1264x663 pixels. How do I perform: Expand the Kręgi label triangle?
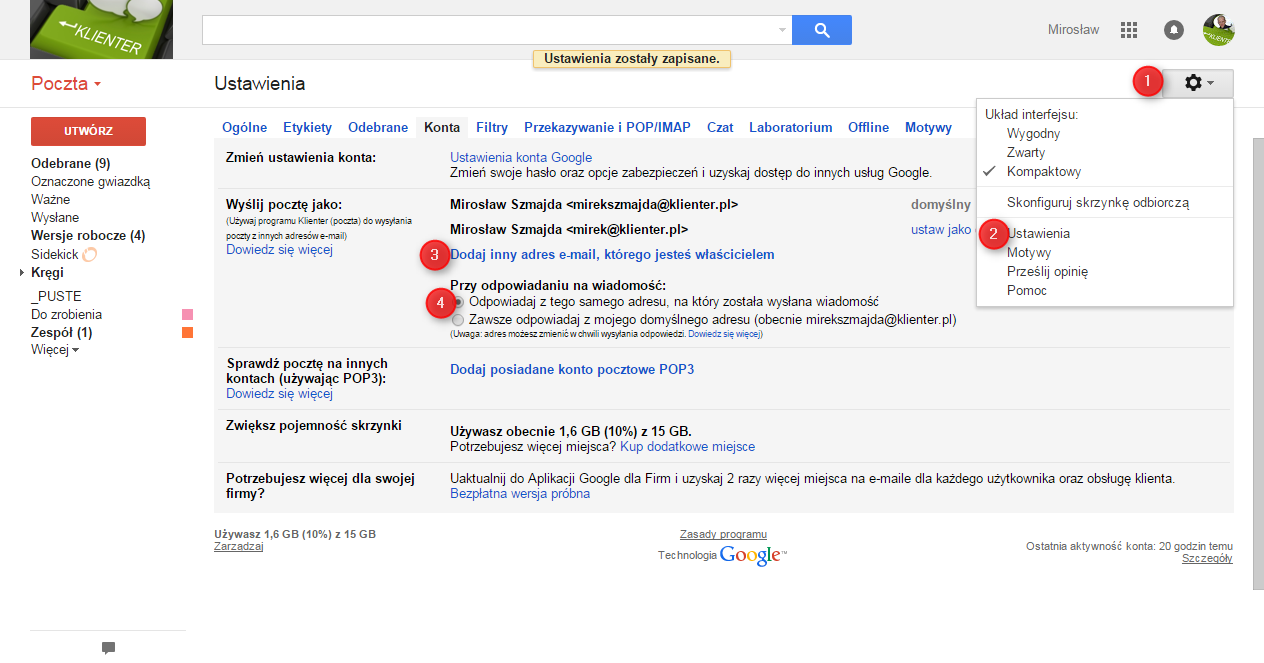(x=22, y=273)
